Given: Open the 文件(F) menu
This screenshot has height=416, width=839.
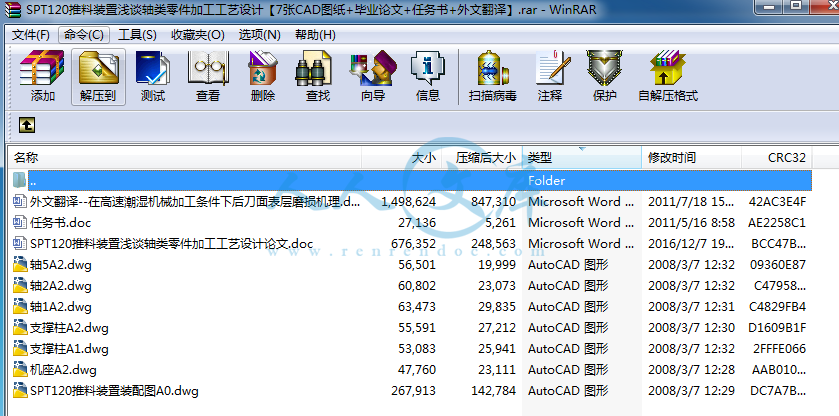Looking at the screenshot, I should (x=31, y=35).
